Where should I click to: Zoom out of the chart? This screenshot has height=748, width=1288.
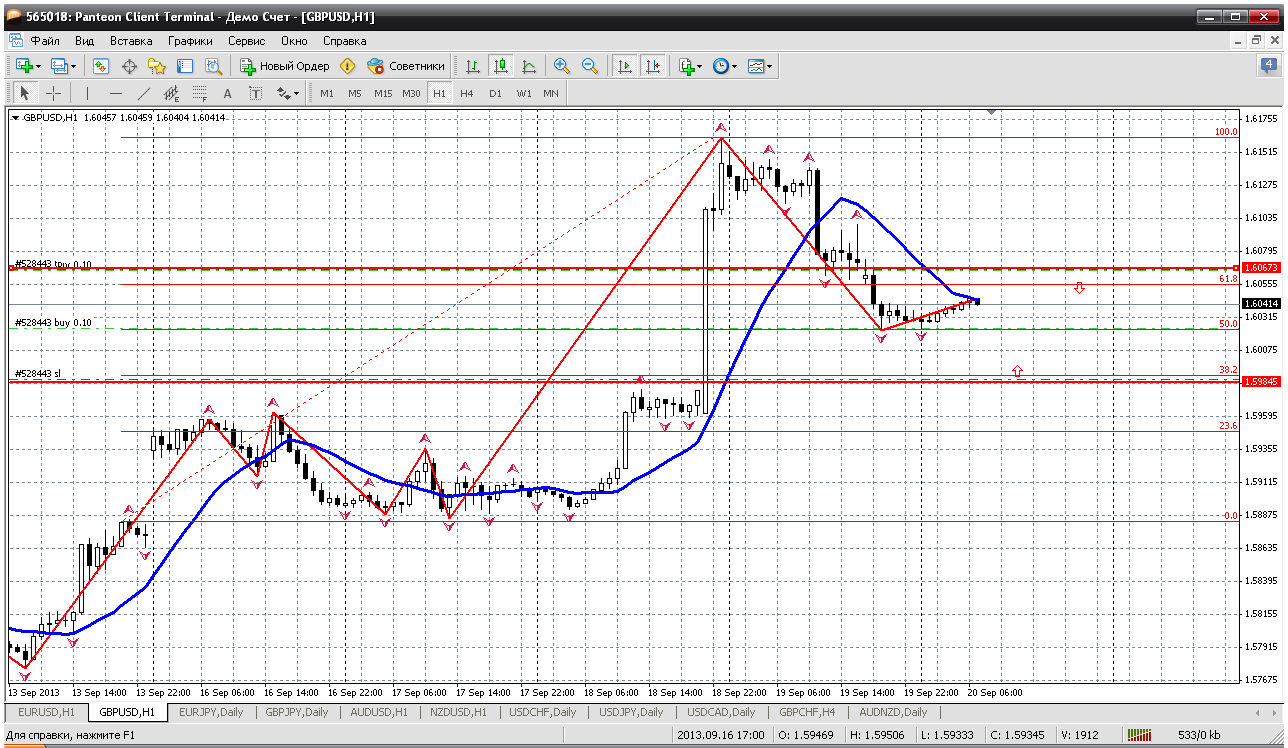point(590,66)
